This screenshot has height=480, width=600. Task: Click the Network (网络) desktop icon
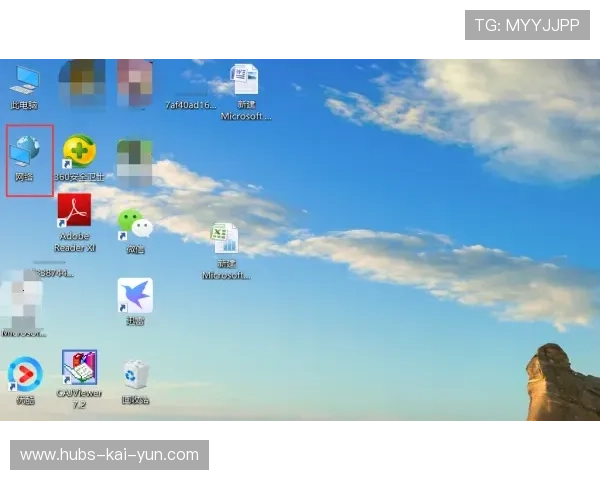click(24, 153)
